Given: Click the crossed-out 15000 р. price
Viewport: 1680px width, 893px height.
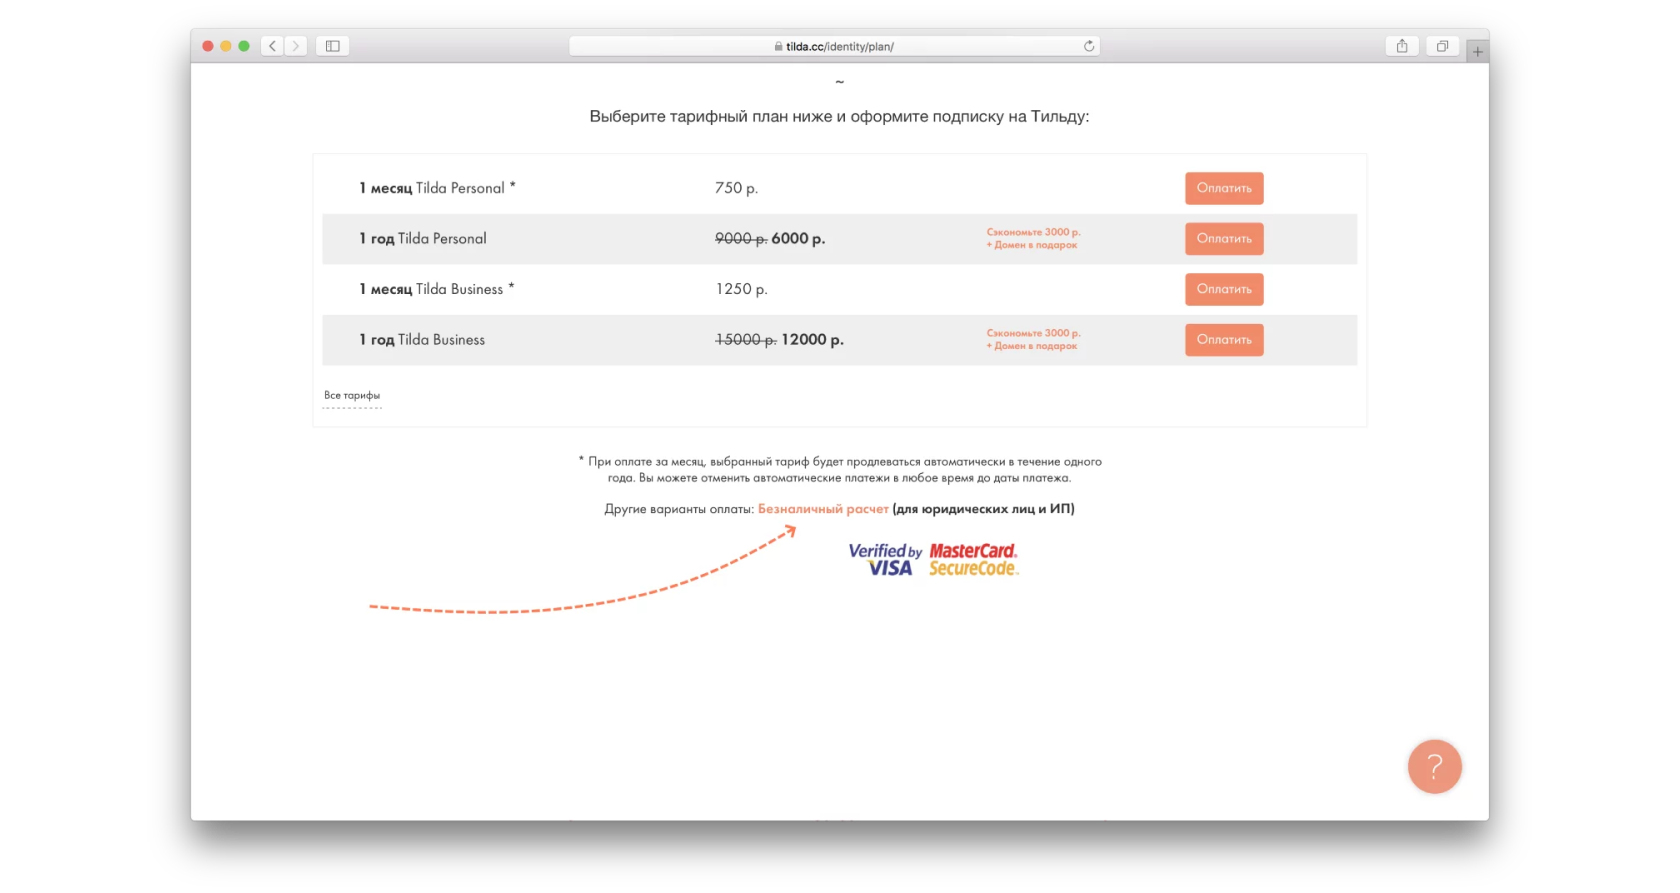Looking at the screenshot, I should tap(746, 340).
